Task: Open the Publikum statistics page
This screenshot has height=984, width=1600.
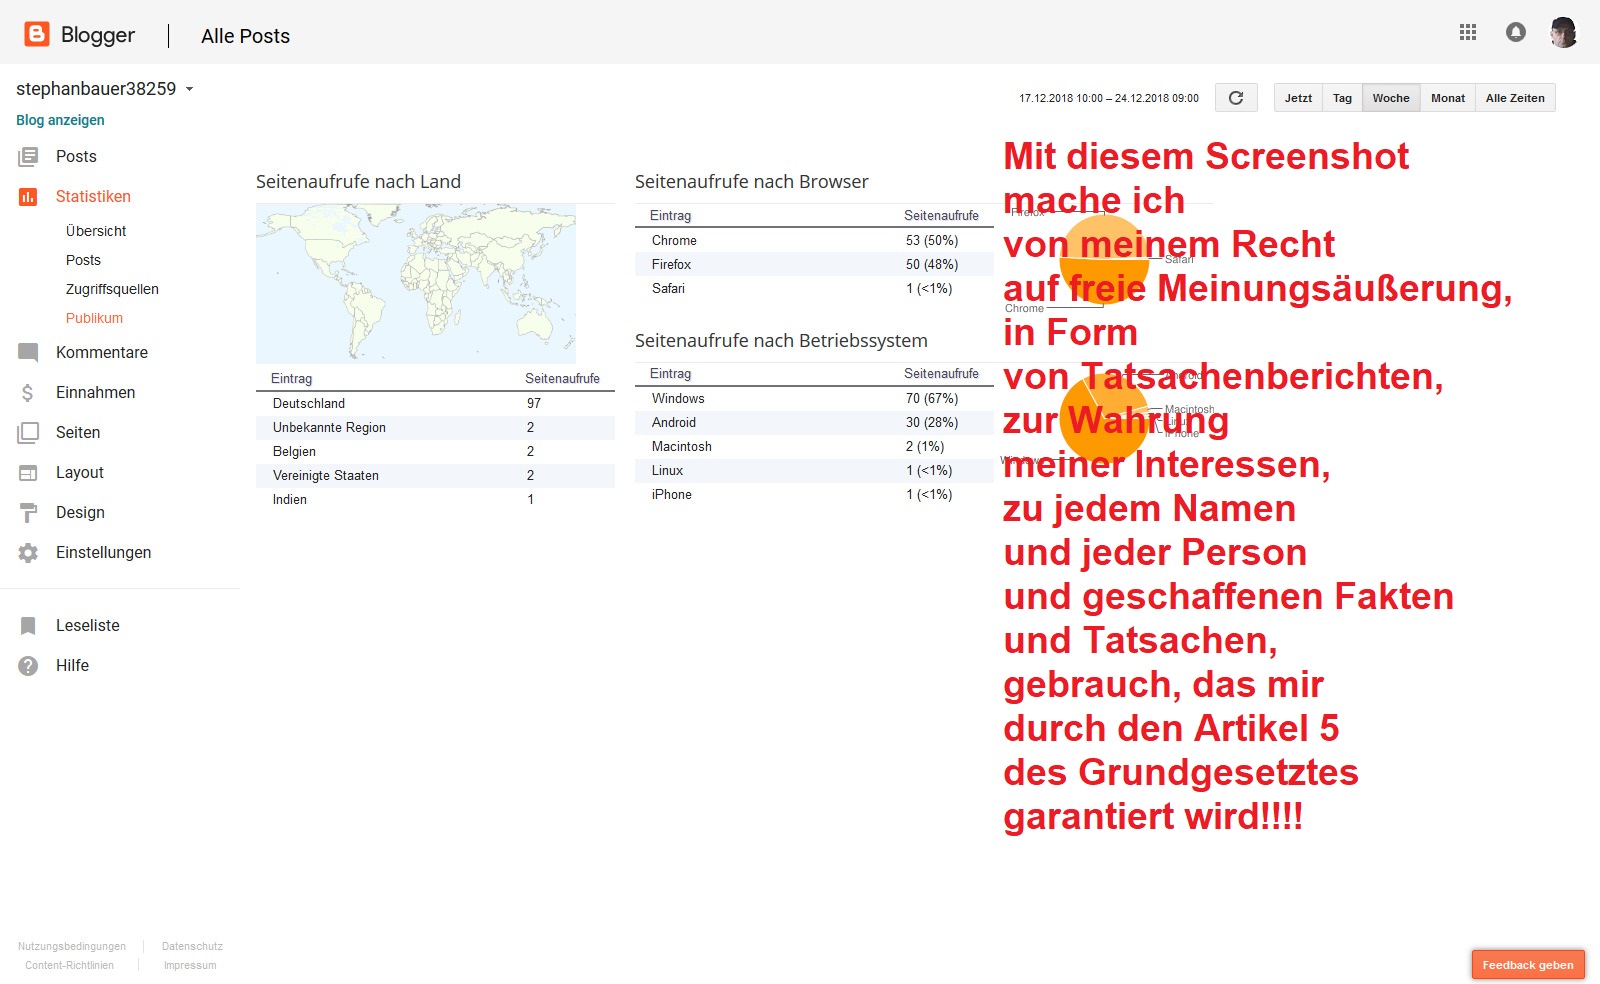Action: (94, 318)
